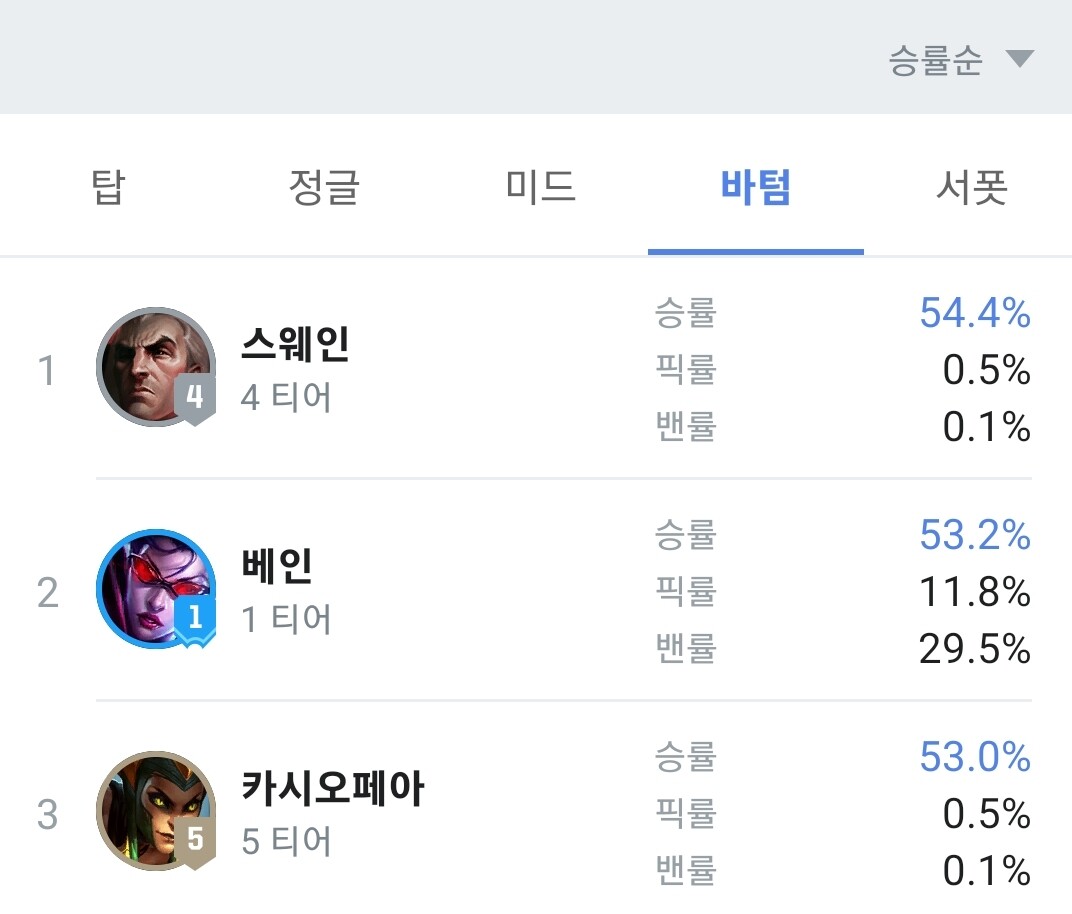Click 카시오페아's 53.0% win rate
This screenshot has height=914, width=1072.
point(975,757)
